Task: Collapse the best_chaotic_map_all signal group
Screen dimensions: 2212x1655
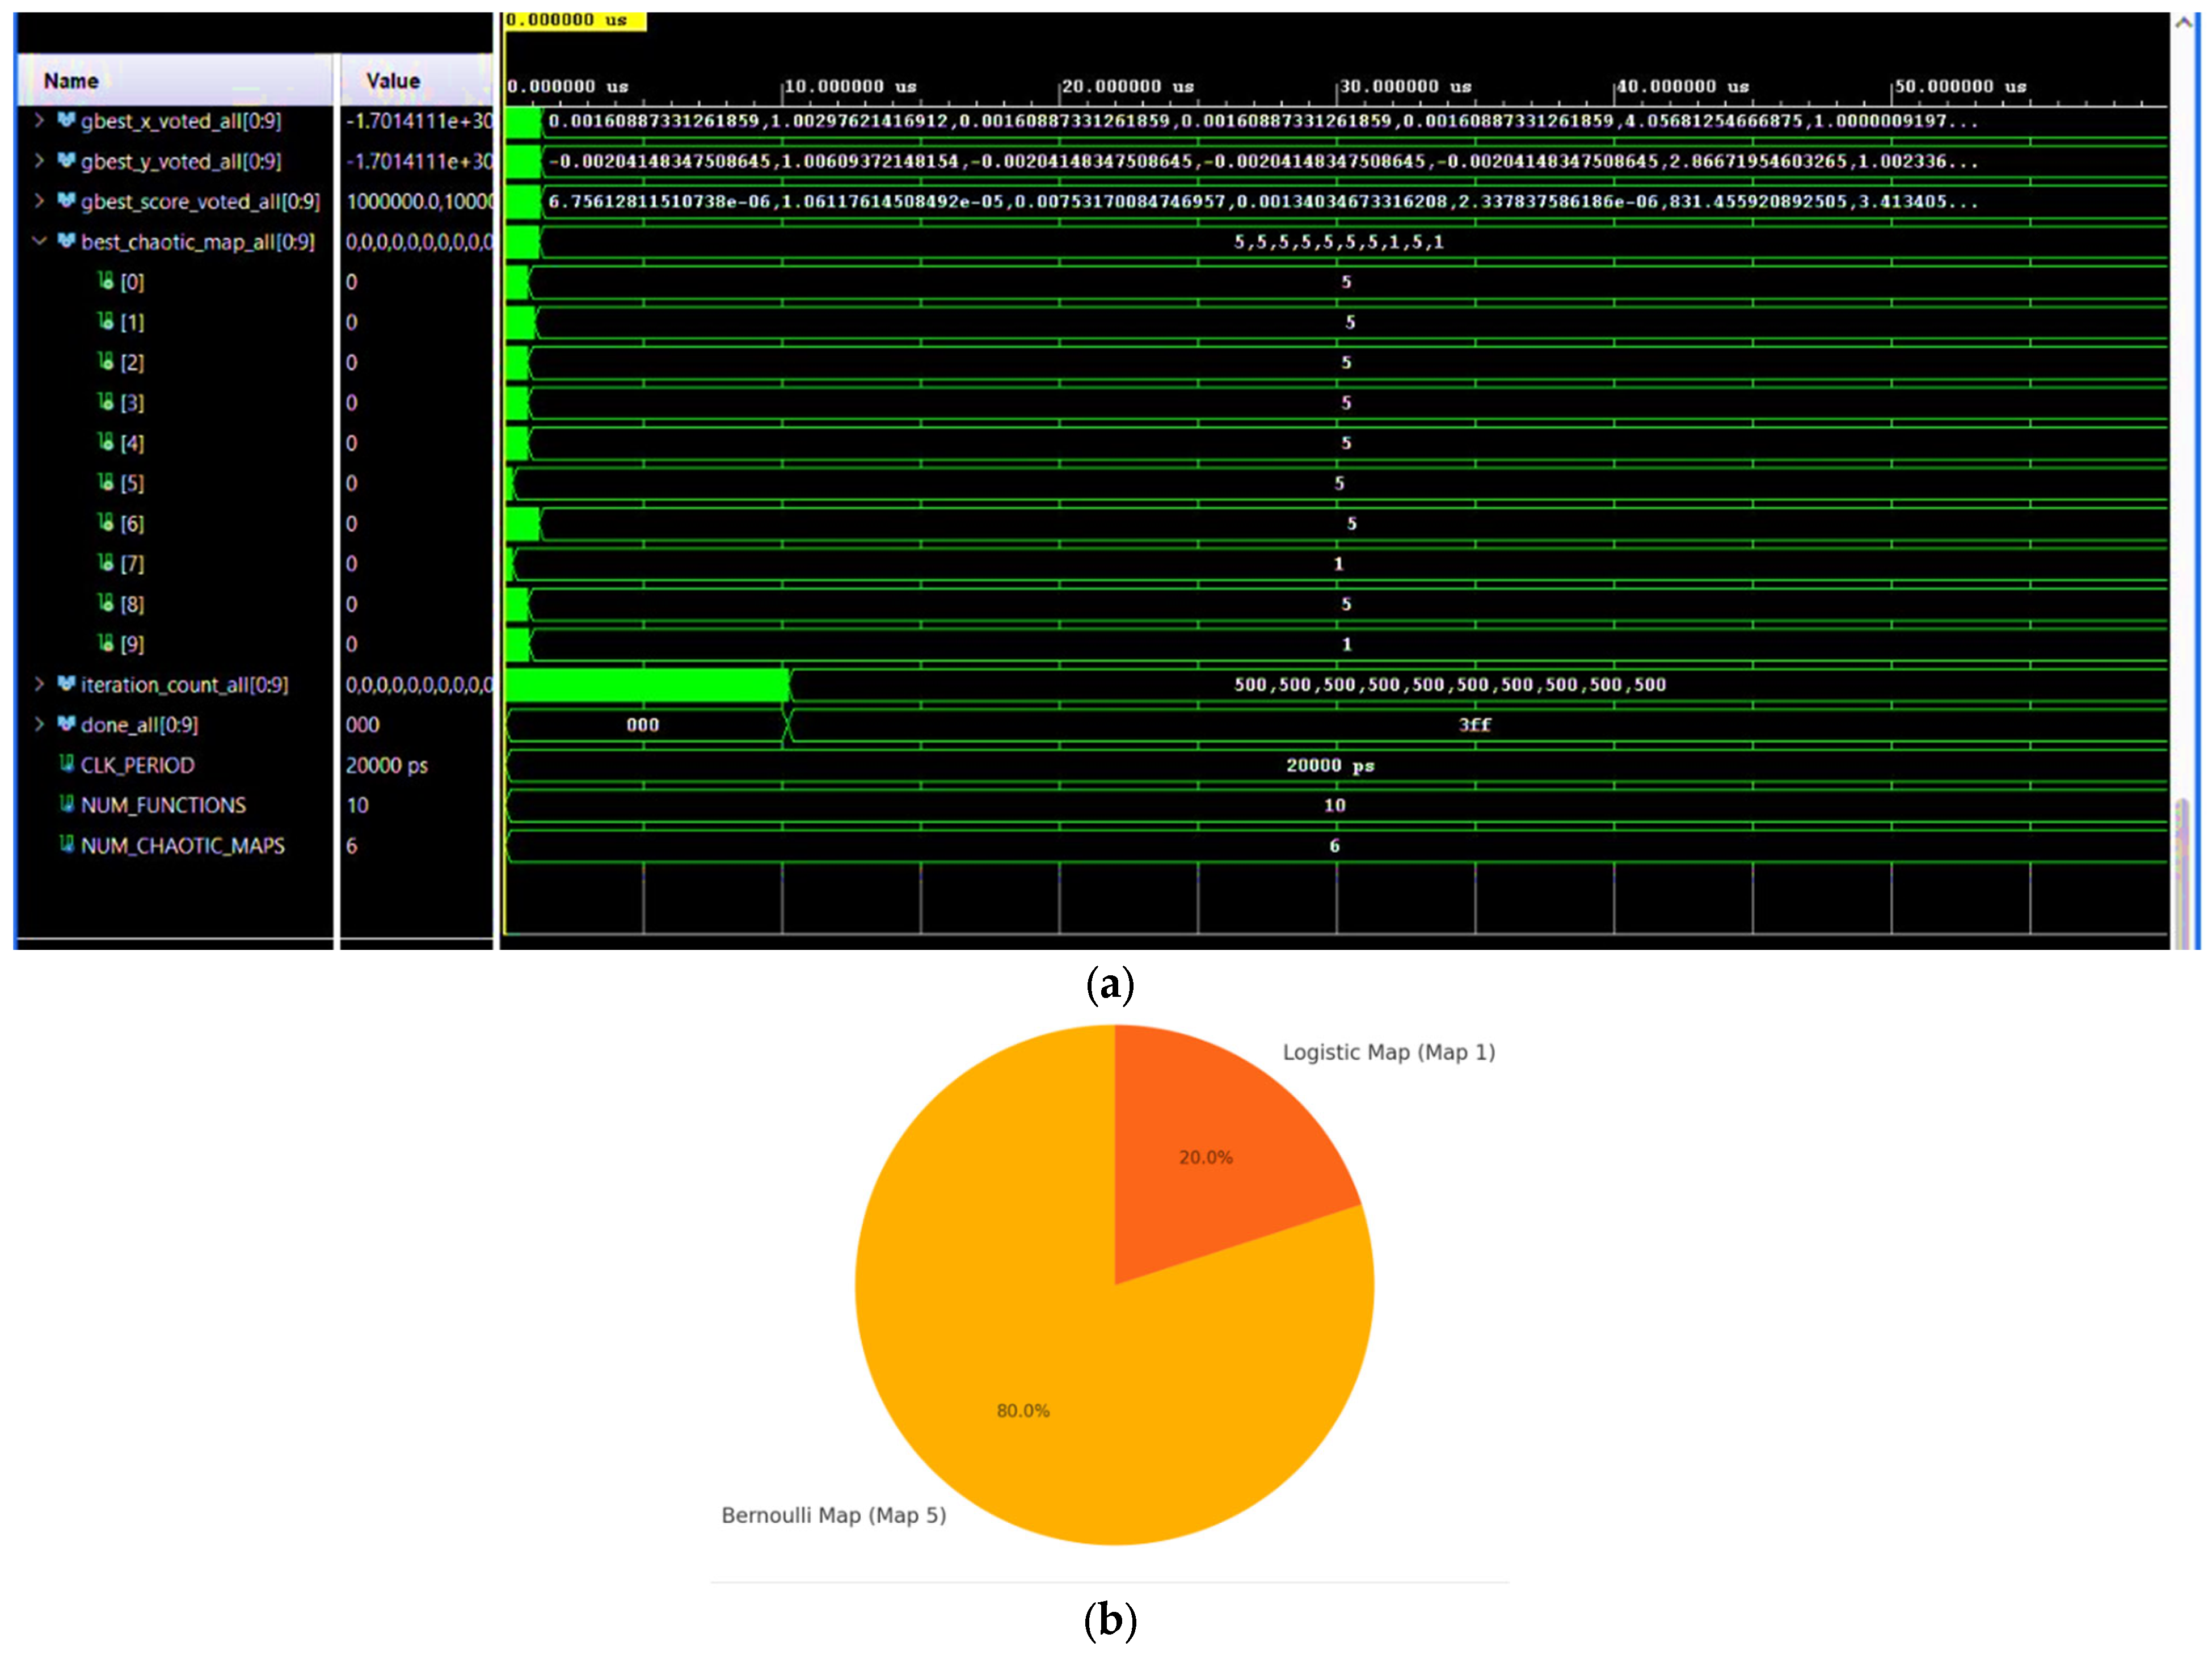Action: pos(39,241)
